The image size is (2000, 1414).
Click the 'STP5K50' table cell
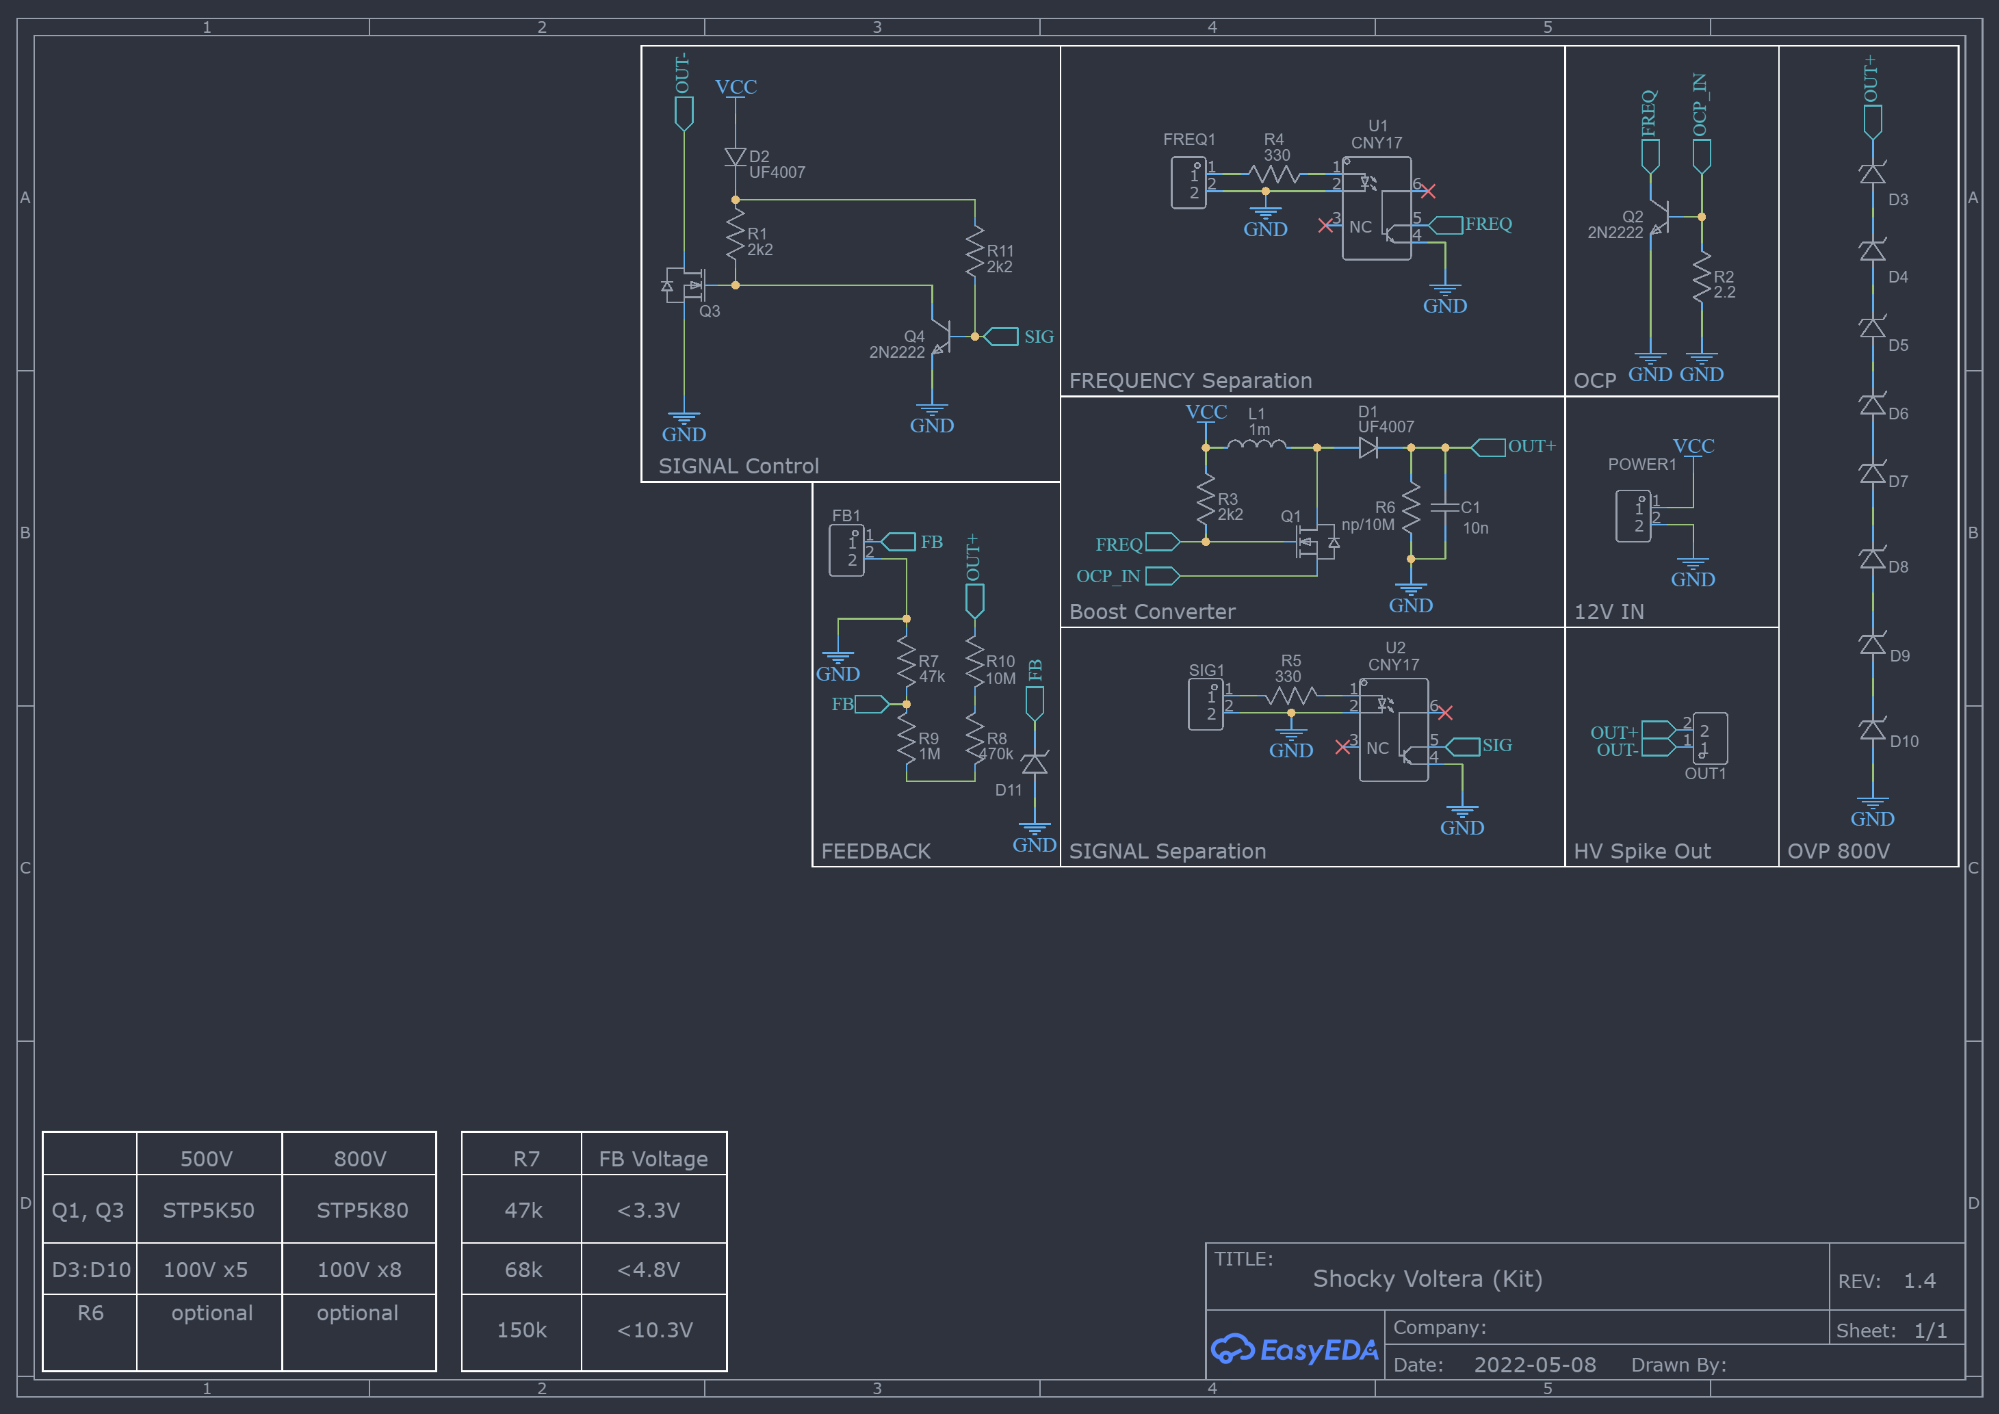208,1210
